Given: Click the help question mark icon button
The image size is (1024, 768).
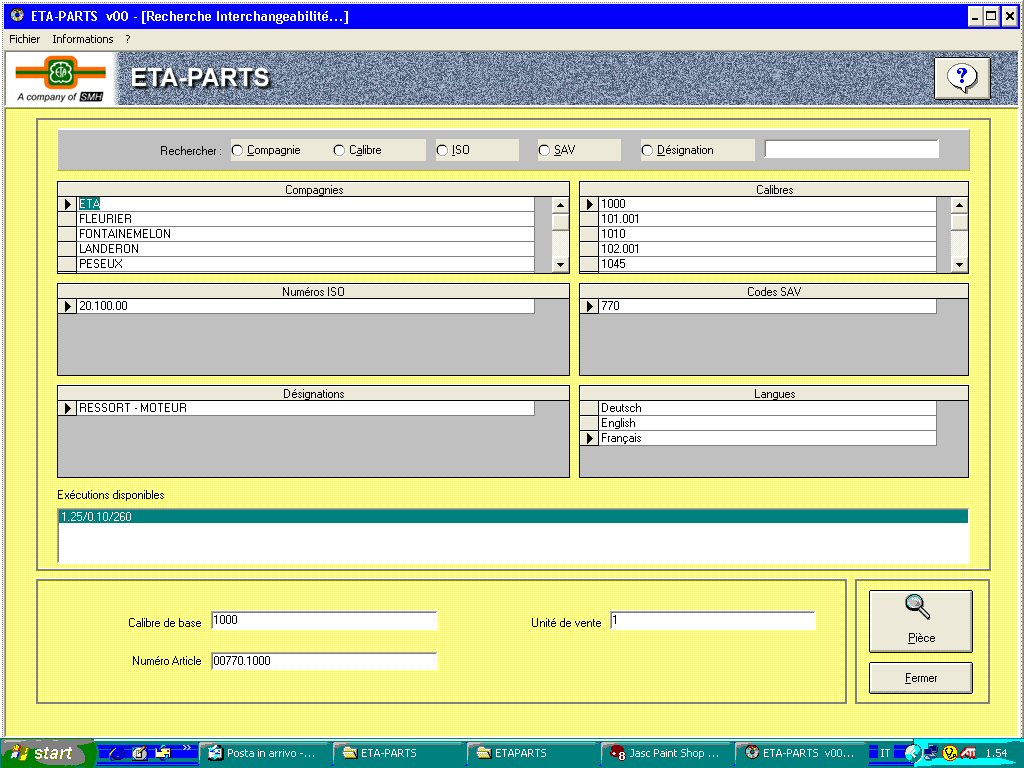Looking at the screenshot, I should tap(961, 78).
